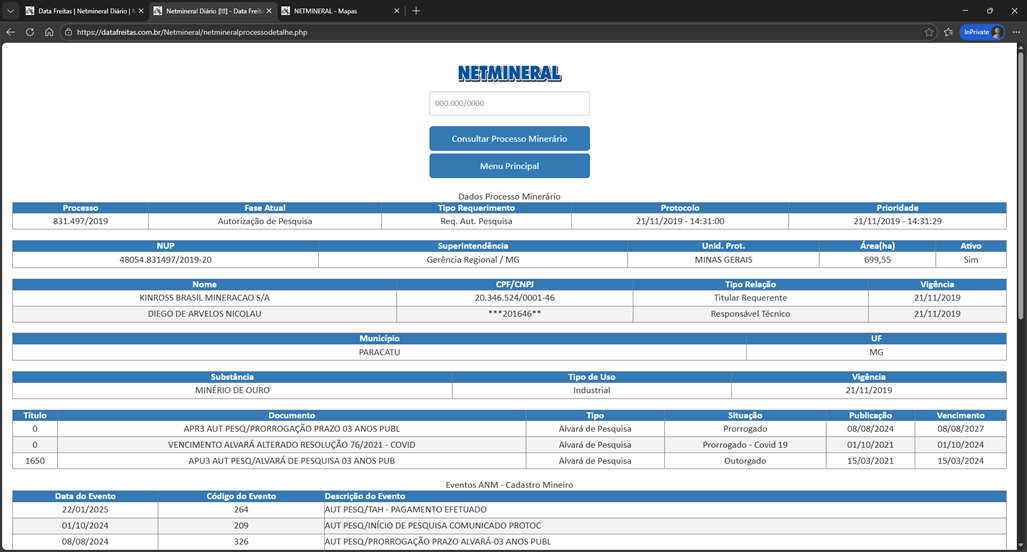Close the Netmineral Diário [!!!] tab
This screenshot has height=552, width=1027.
(269, 10)
